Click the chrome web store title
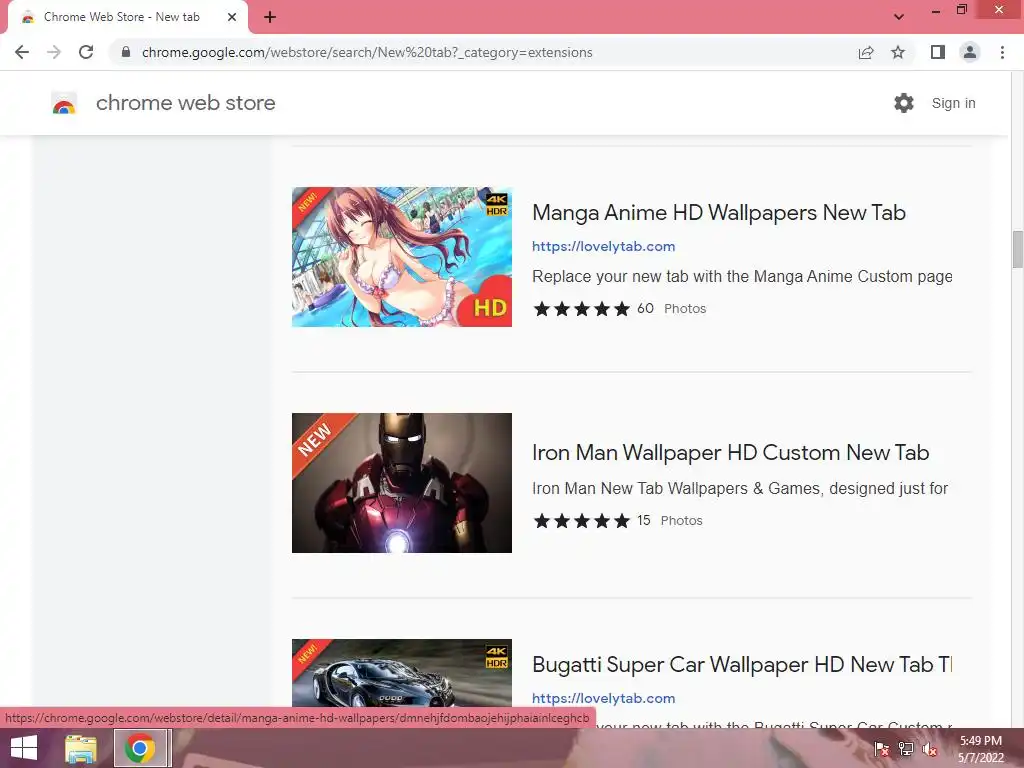Viewport: 1024px width, 768px height. pyautogui.click(x=185, y=103)
